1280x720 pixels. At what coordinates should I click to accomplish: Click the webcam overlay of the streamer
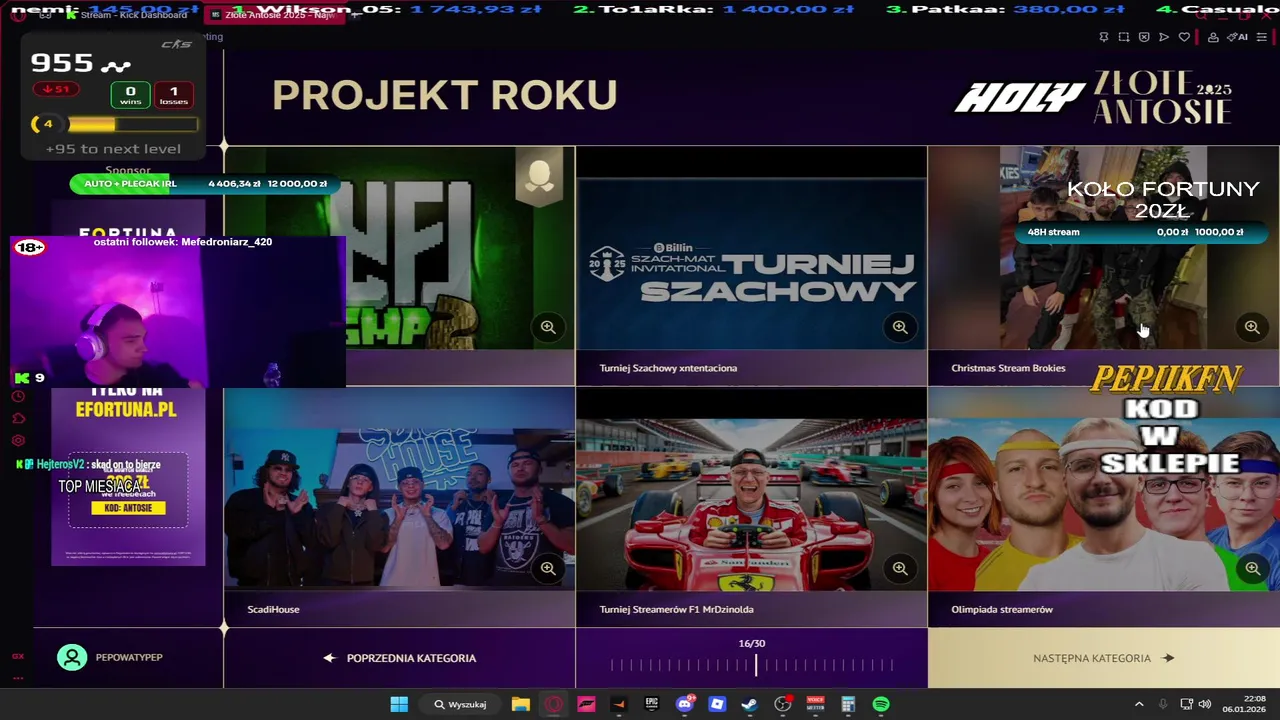(x=178, y=311)
